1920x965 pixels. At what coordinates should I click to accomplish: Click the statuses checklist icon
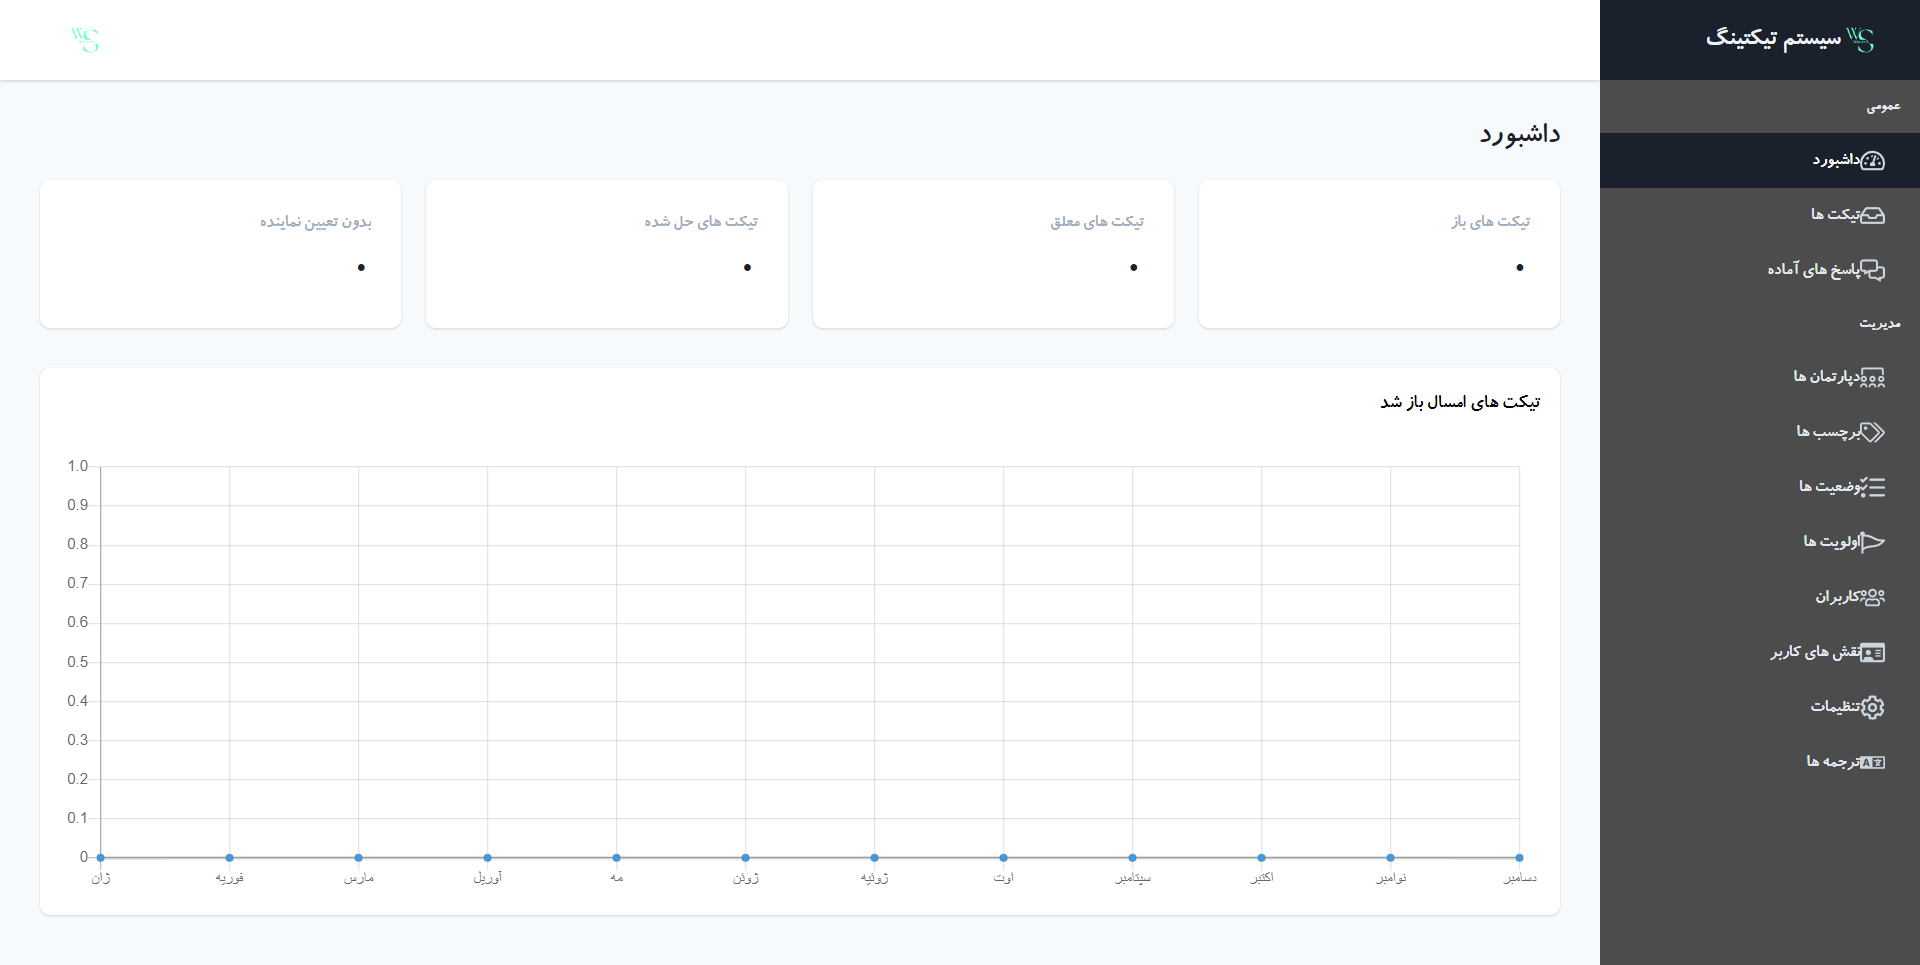(x=1872, y=487)
